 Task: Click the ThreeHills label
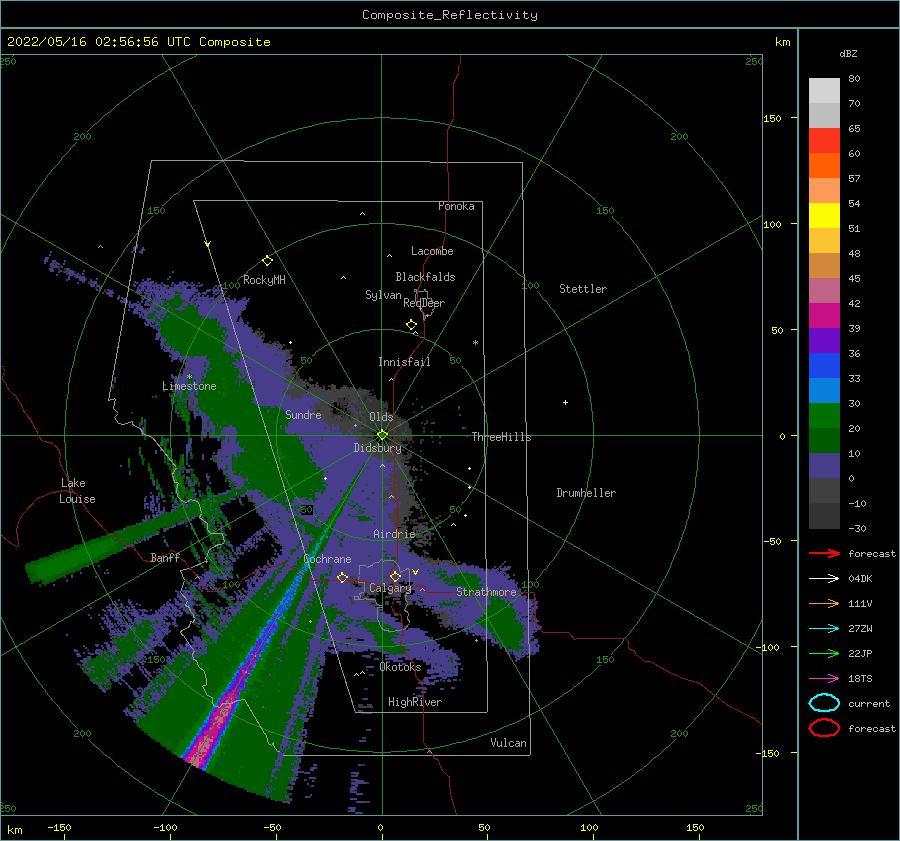(x=502, y=437)
